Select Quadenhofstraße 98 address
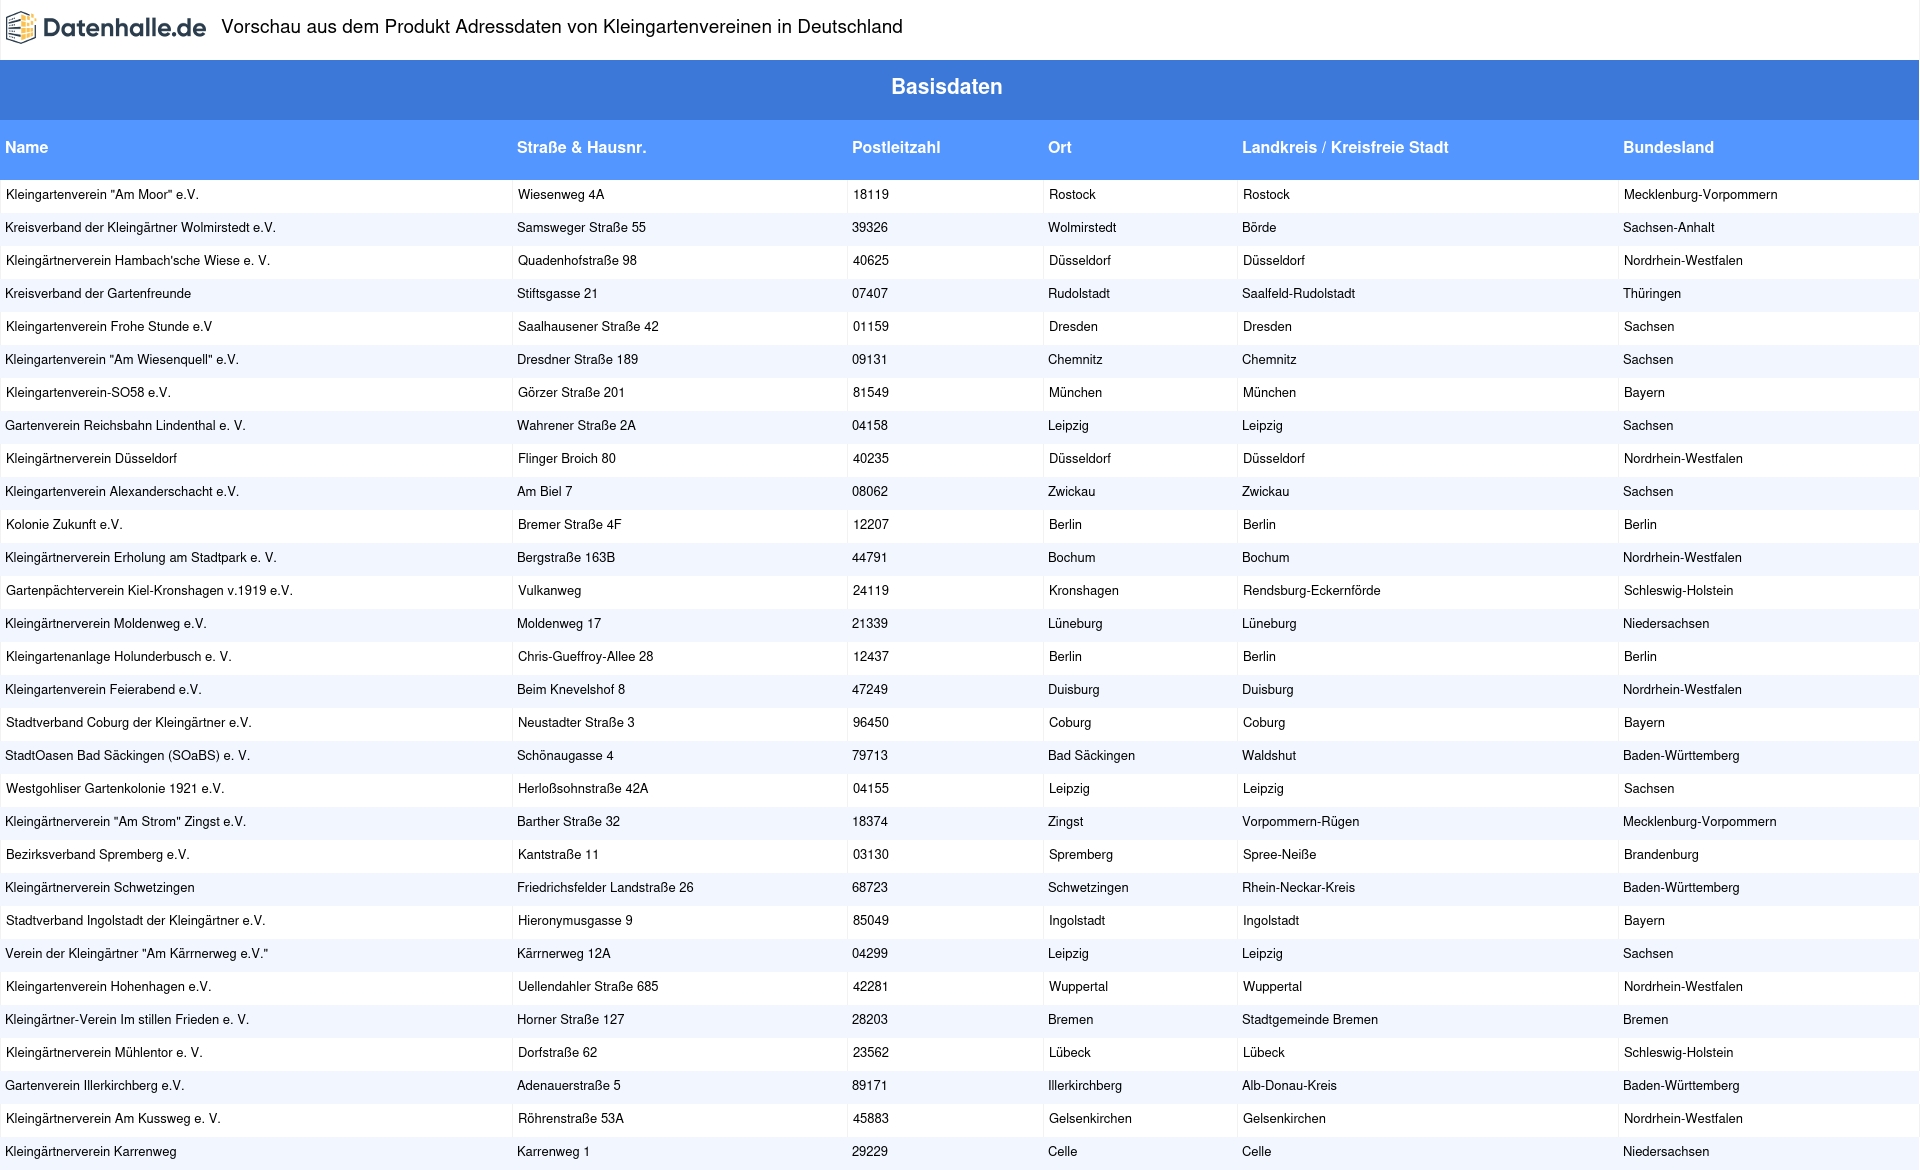The width and height of the screenshot is (1920, 1170). tap(577, 261)
